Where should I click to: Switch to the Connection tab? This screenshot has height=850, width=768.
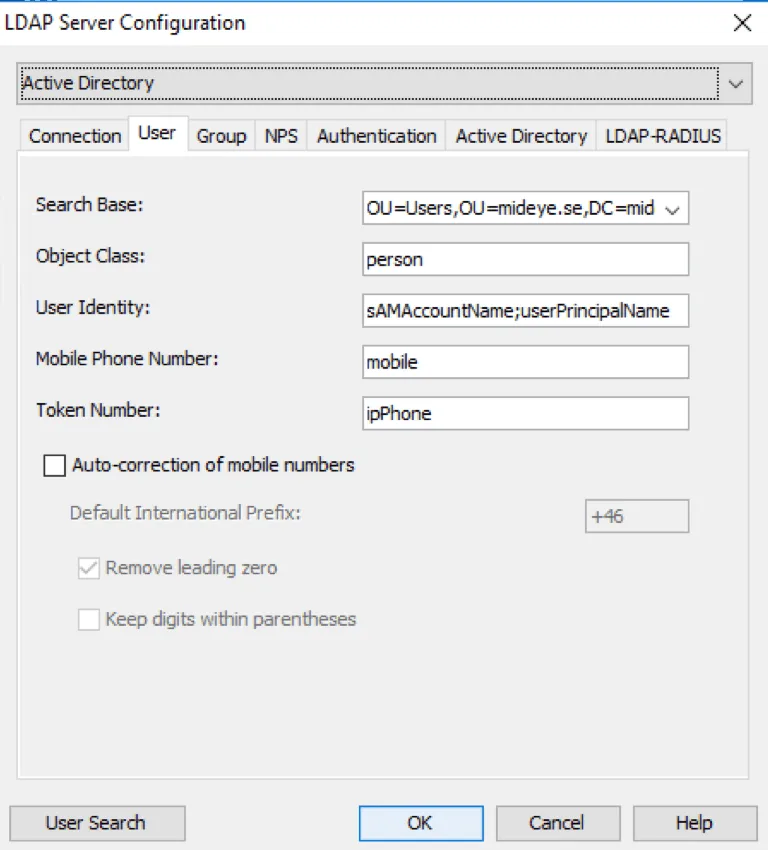tap(74, 136)
